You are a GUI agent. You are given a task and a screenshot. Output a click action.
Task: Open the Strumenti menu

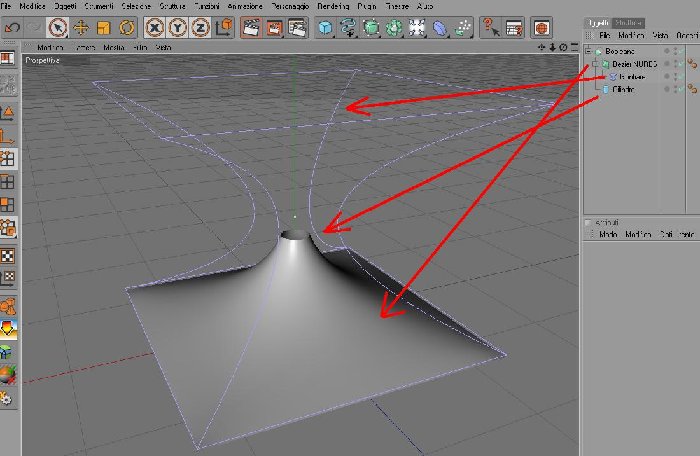coord(98,6)
